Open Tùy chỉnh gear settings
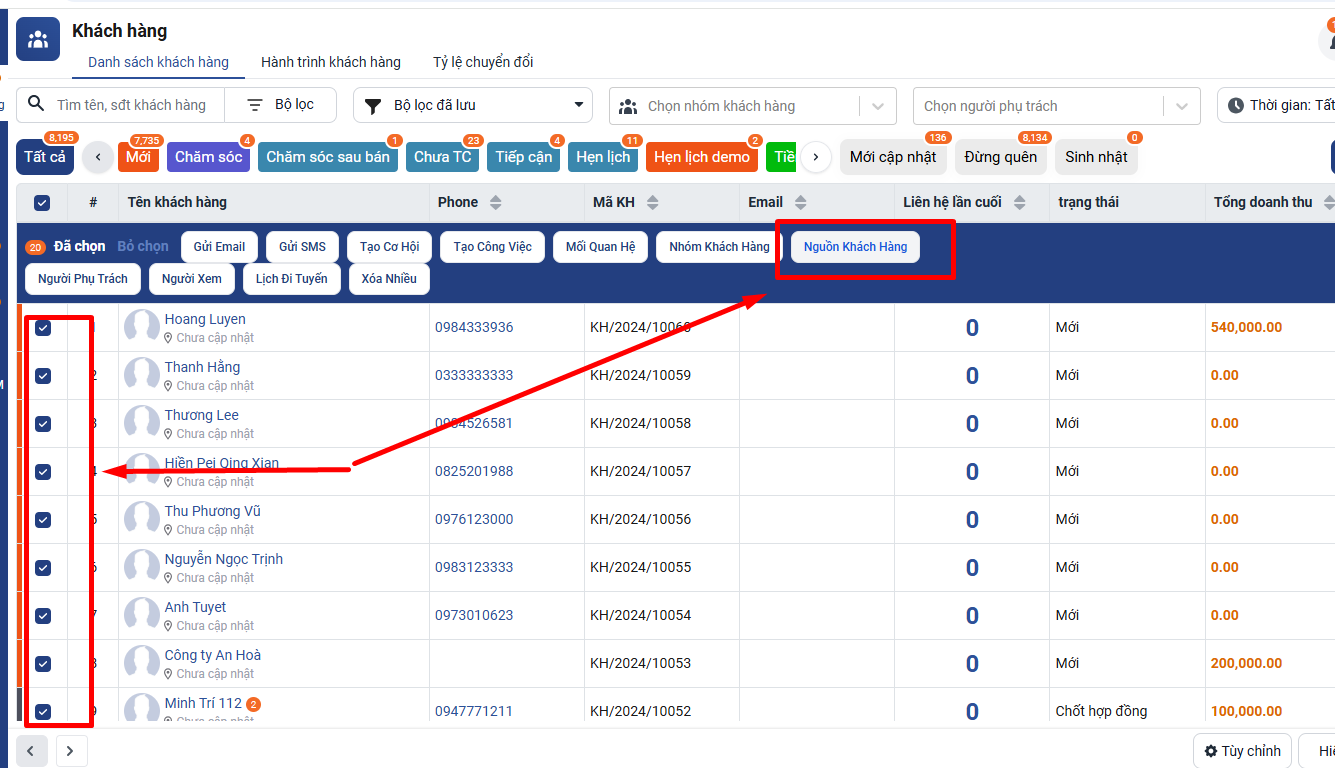1335x768 pixels. tap(1211, 751)
